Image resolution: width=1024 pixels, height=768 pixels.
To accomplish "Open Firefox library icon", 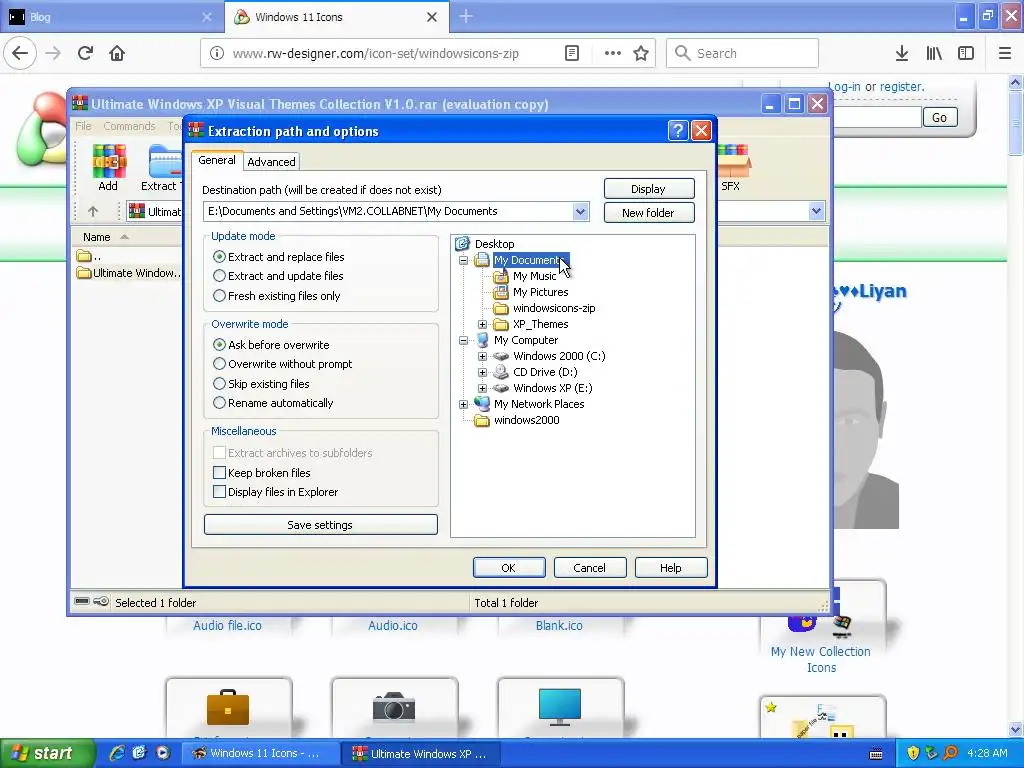I will click(934, 53).
